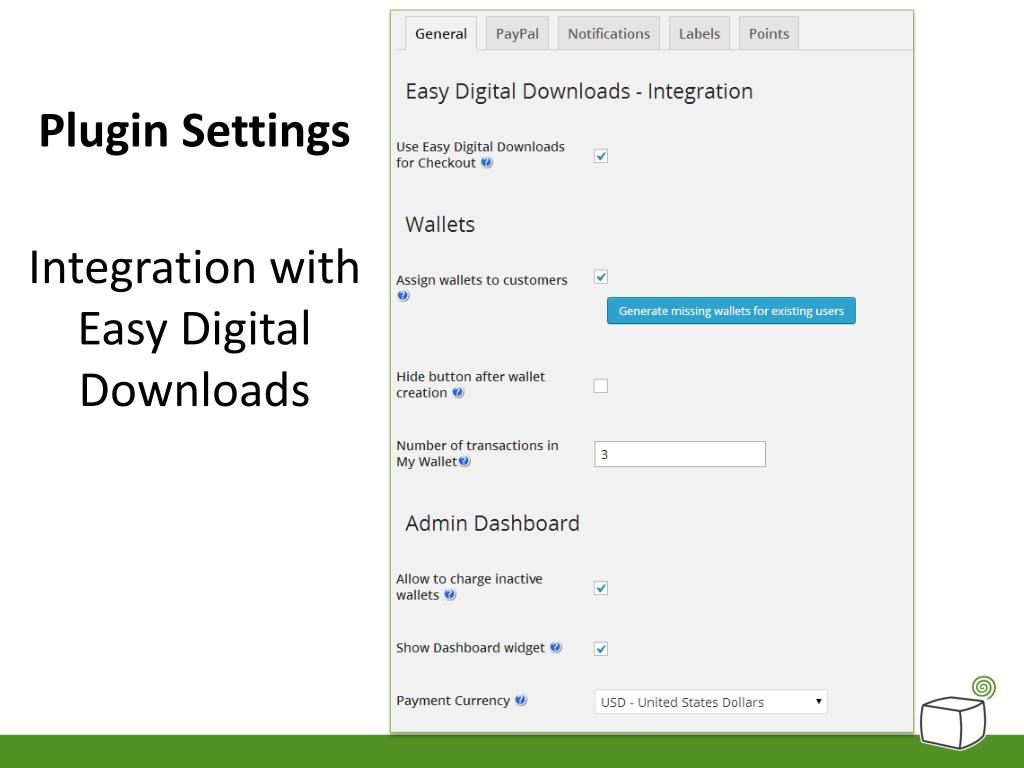Viewport: 1024px width, 768px height.
Task: Open the Notifications tab
Action: click(609, 33)
